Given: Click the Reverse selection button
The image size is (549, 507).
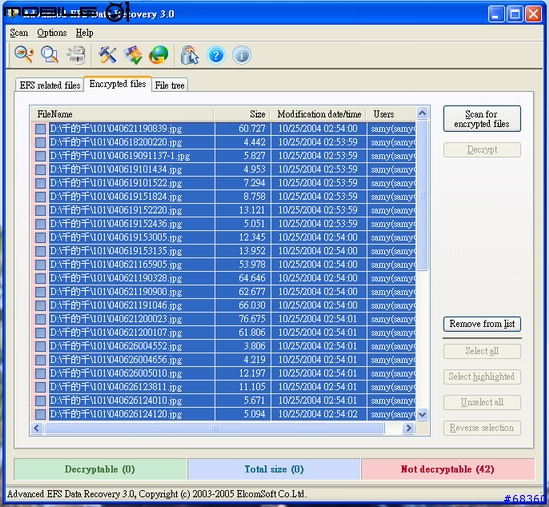Looking at the screenshot, I should pos(482,428).
